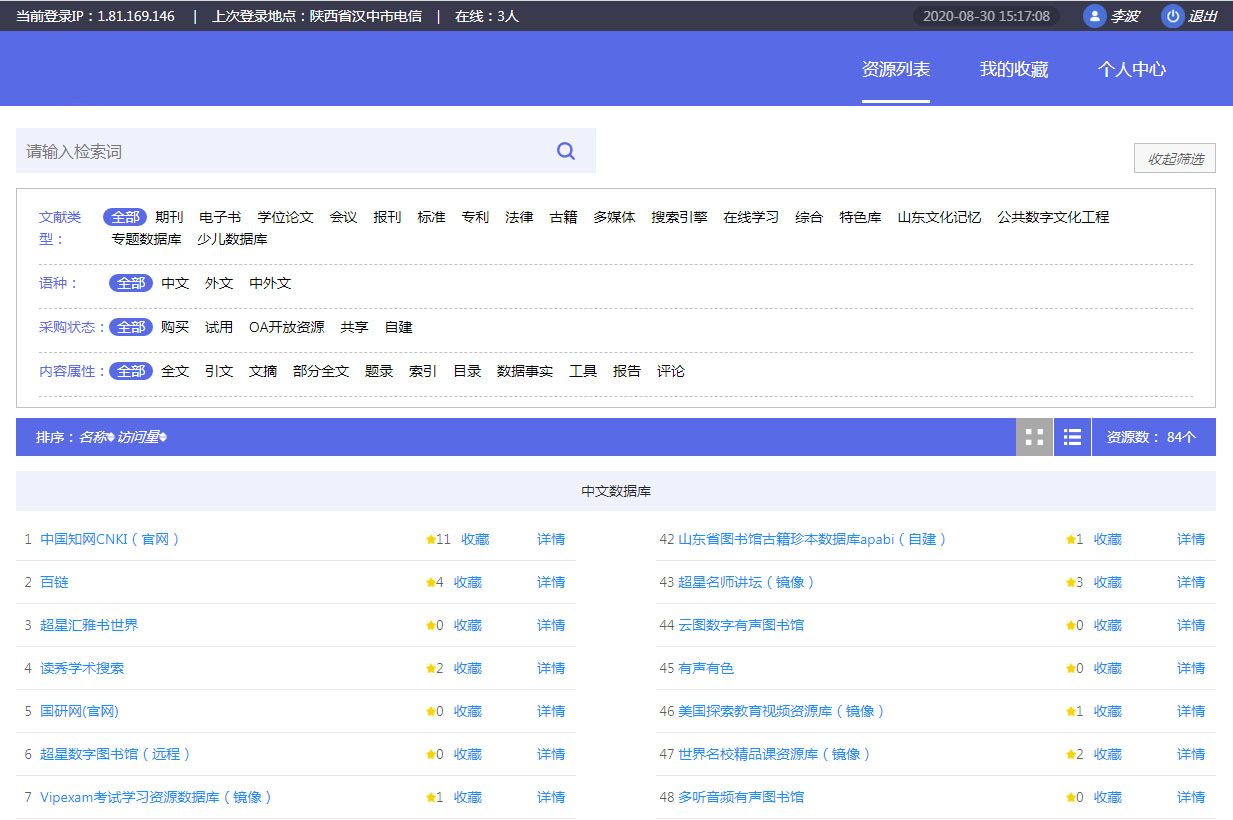Open 读秀学术搜索 database link
This screenshot has height=820, width=1233.
82,668
